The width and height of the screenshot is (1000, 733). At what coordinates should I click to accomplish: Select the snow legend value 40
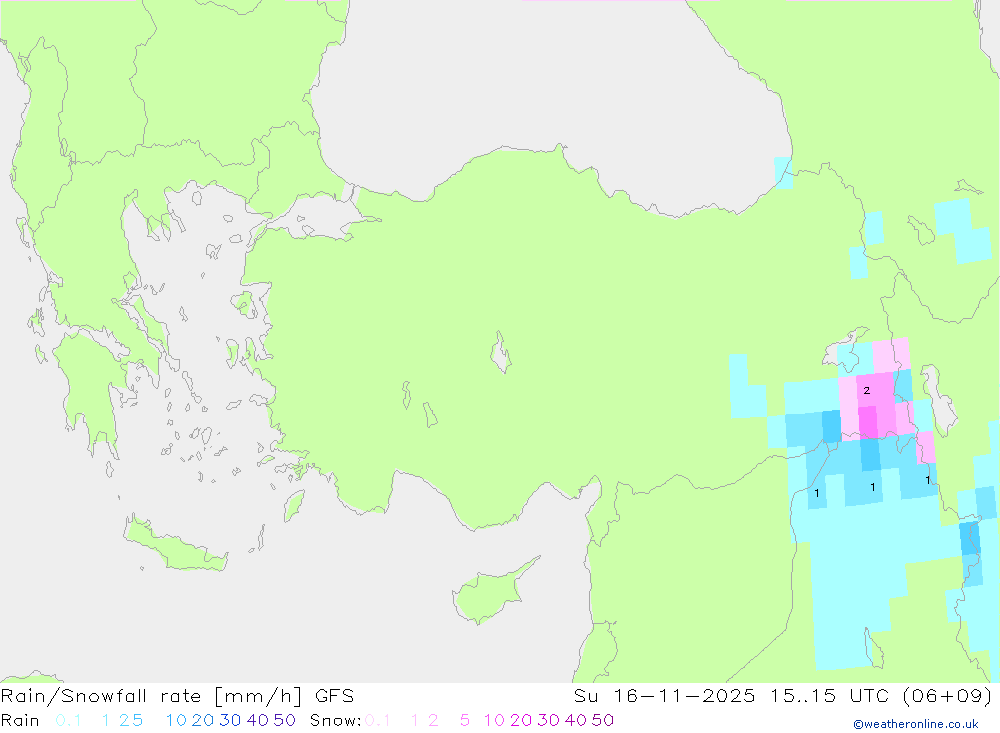[x=576, y=720]
